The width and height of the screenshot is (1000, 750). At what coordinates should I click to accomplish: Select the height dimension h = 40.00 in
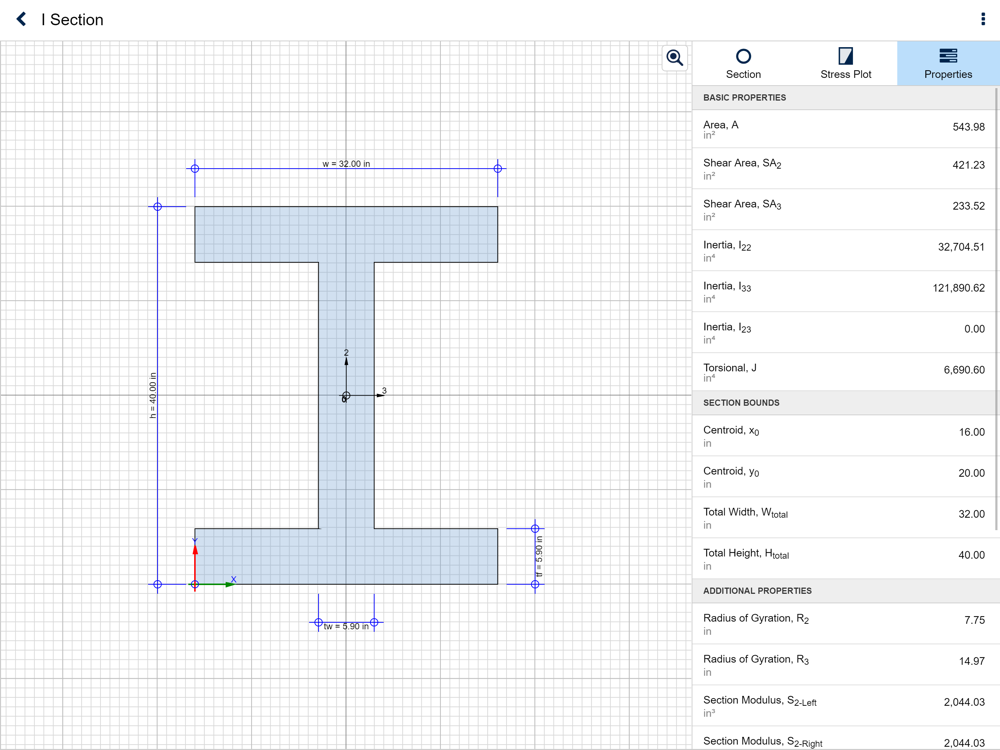pyautogui.click(x=152, y=395)
